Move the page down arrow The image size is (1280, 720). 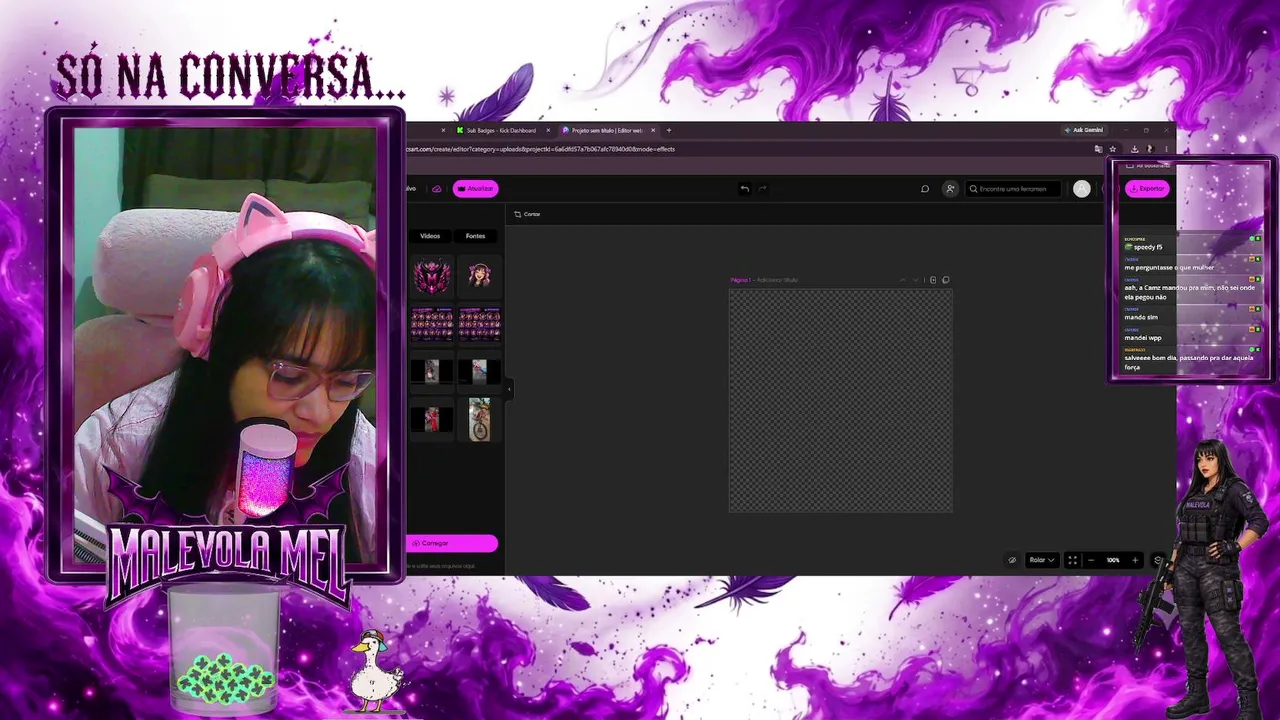coord(915,280)
